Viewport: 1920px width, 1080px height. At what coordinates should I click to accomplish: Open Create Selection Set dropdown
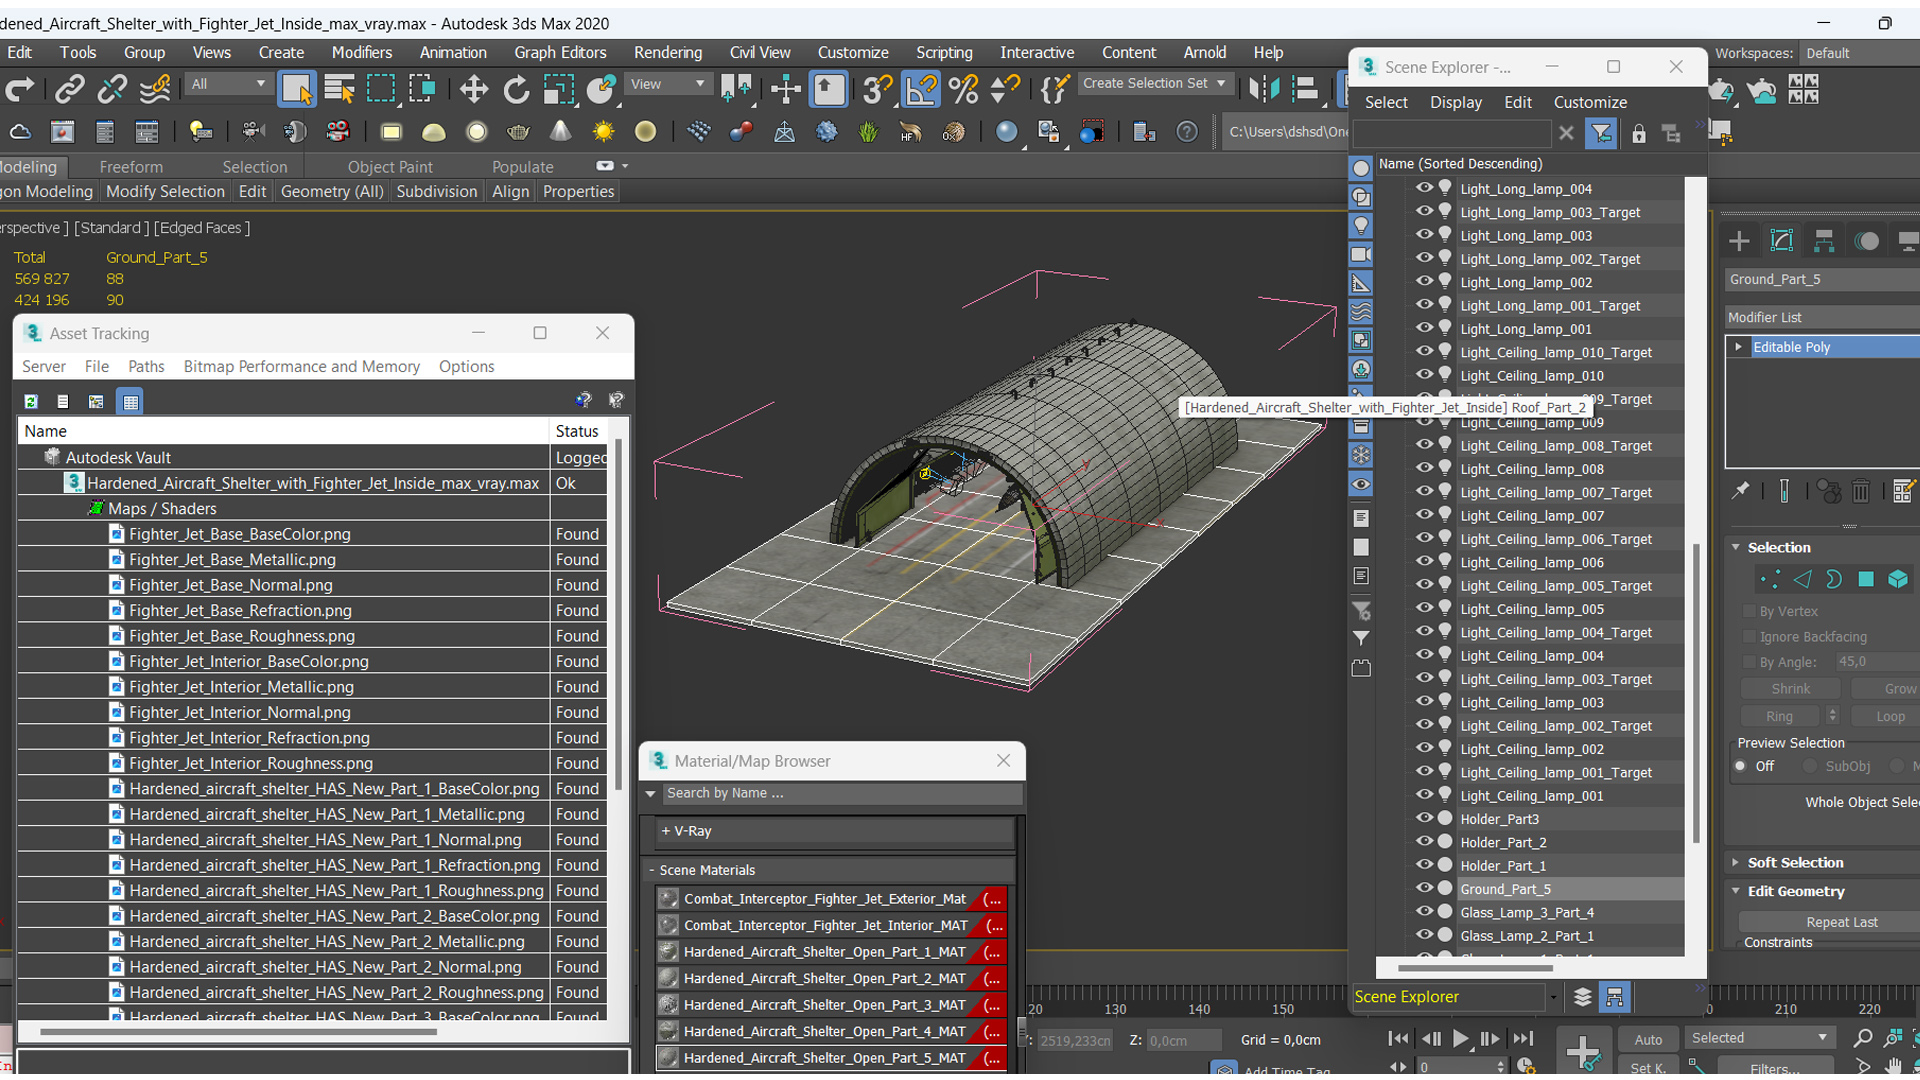(x=1154, y=84)
